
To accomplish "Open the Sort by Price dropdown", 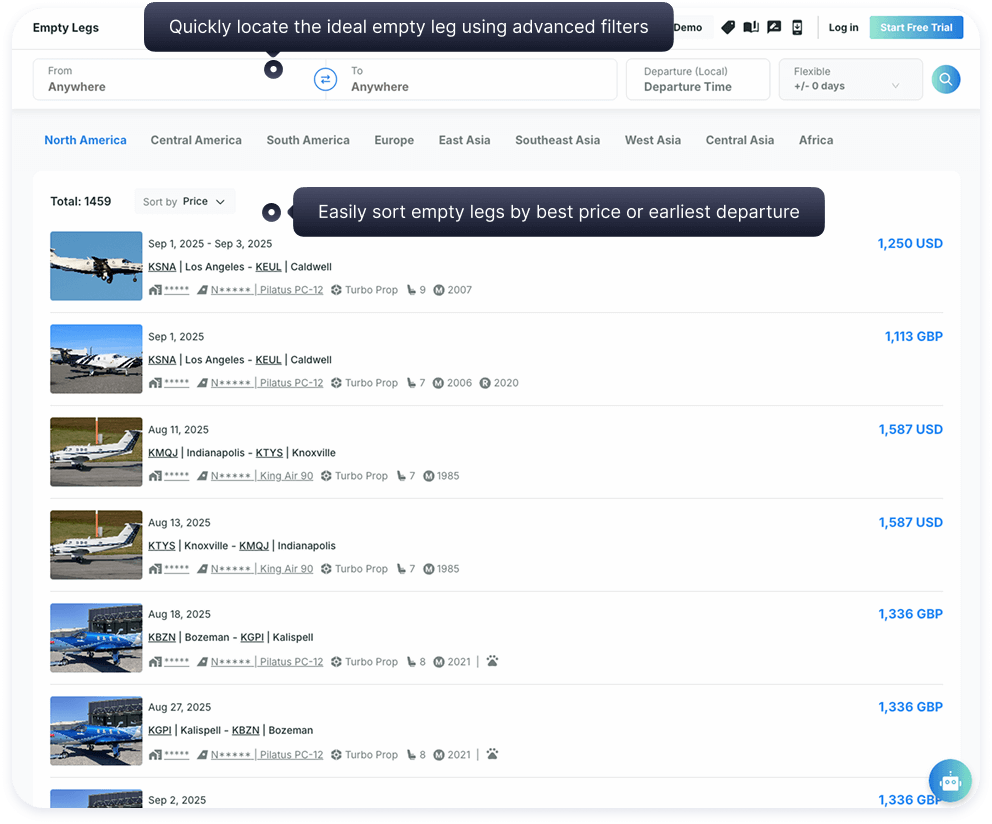I will coord(184,200).
